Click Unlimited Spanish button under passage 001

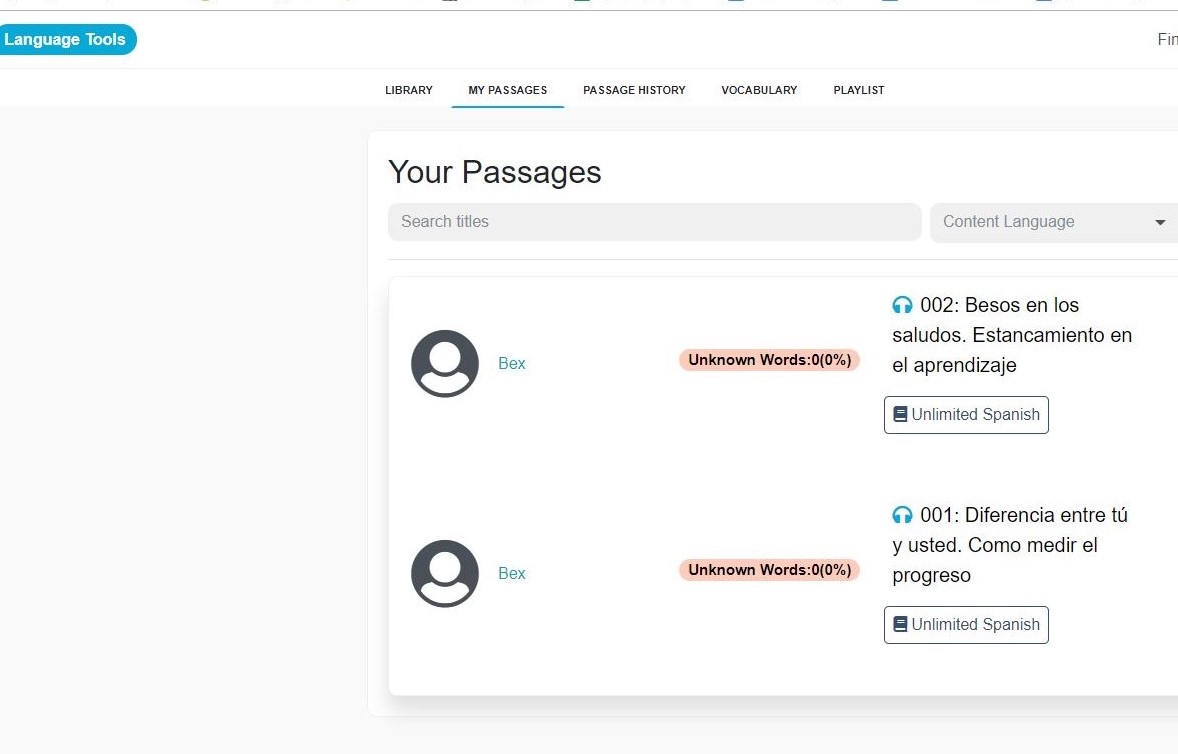click(966, 624)
